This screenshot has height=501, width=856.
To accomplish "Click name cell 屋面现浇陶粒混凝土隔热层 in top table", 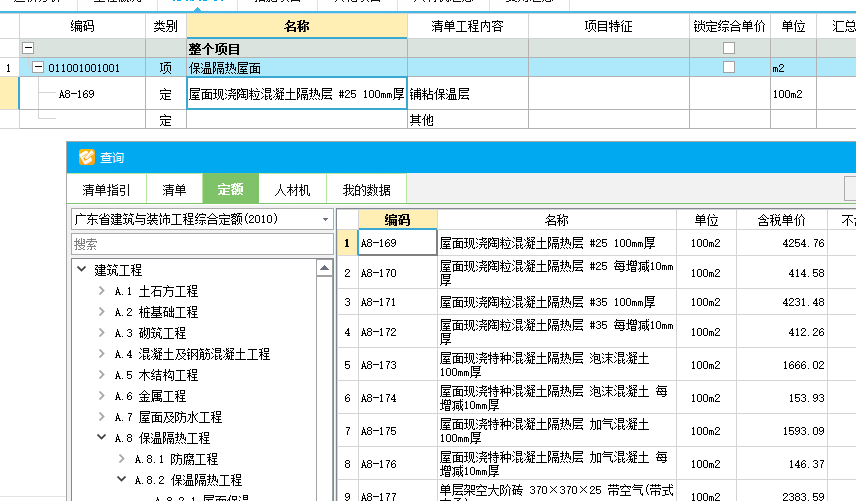I will (x=297, y=94).
